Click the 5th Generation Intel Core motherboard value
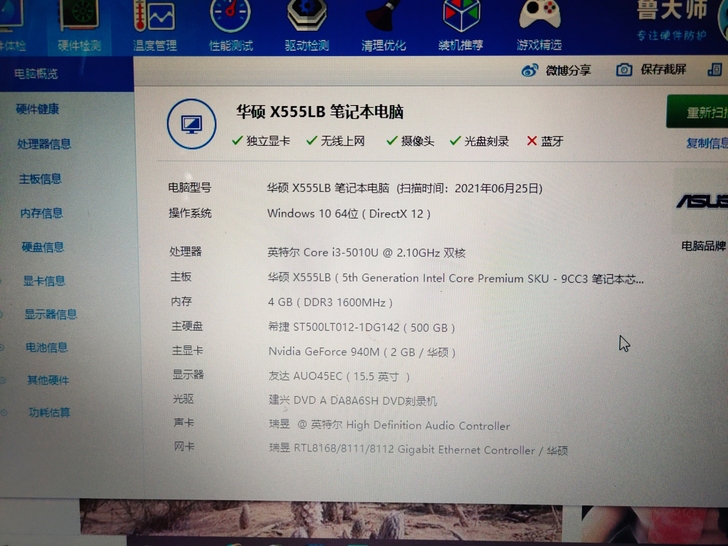The image size is (728, 546). pos(455,279)
